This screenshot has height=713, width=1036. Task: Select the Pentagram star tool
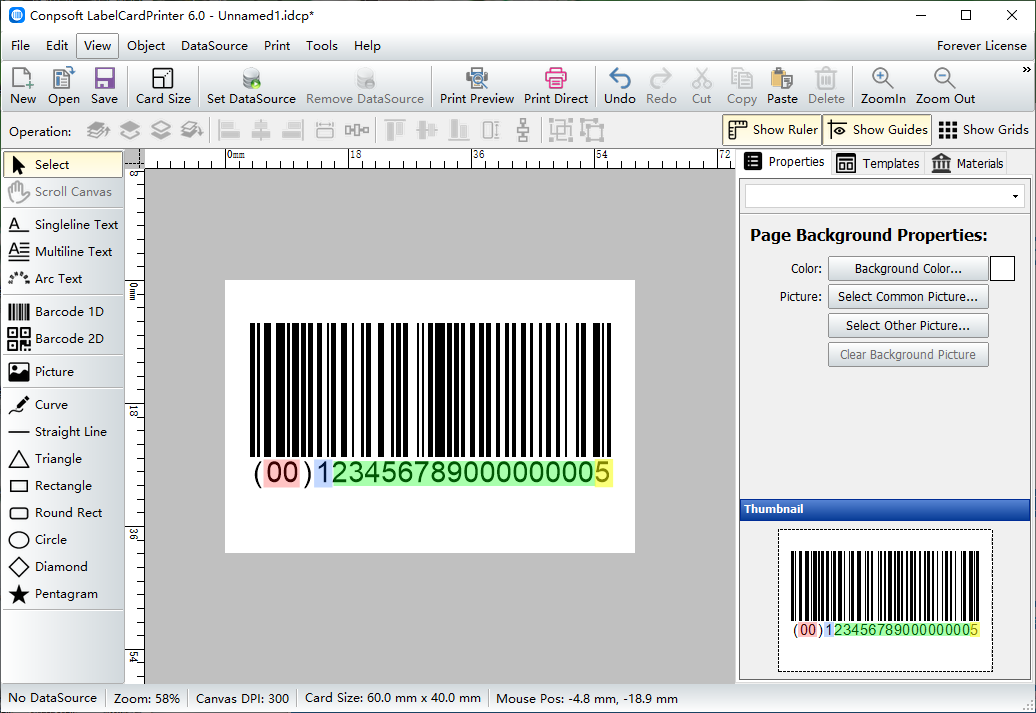[x=63, y=594]
